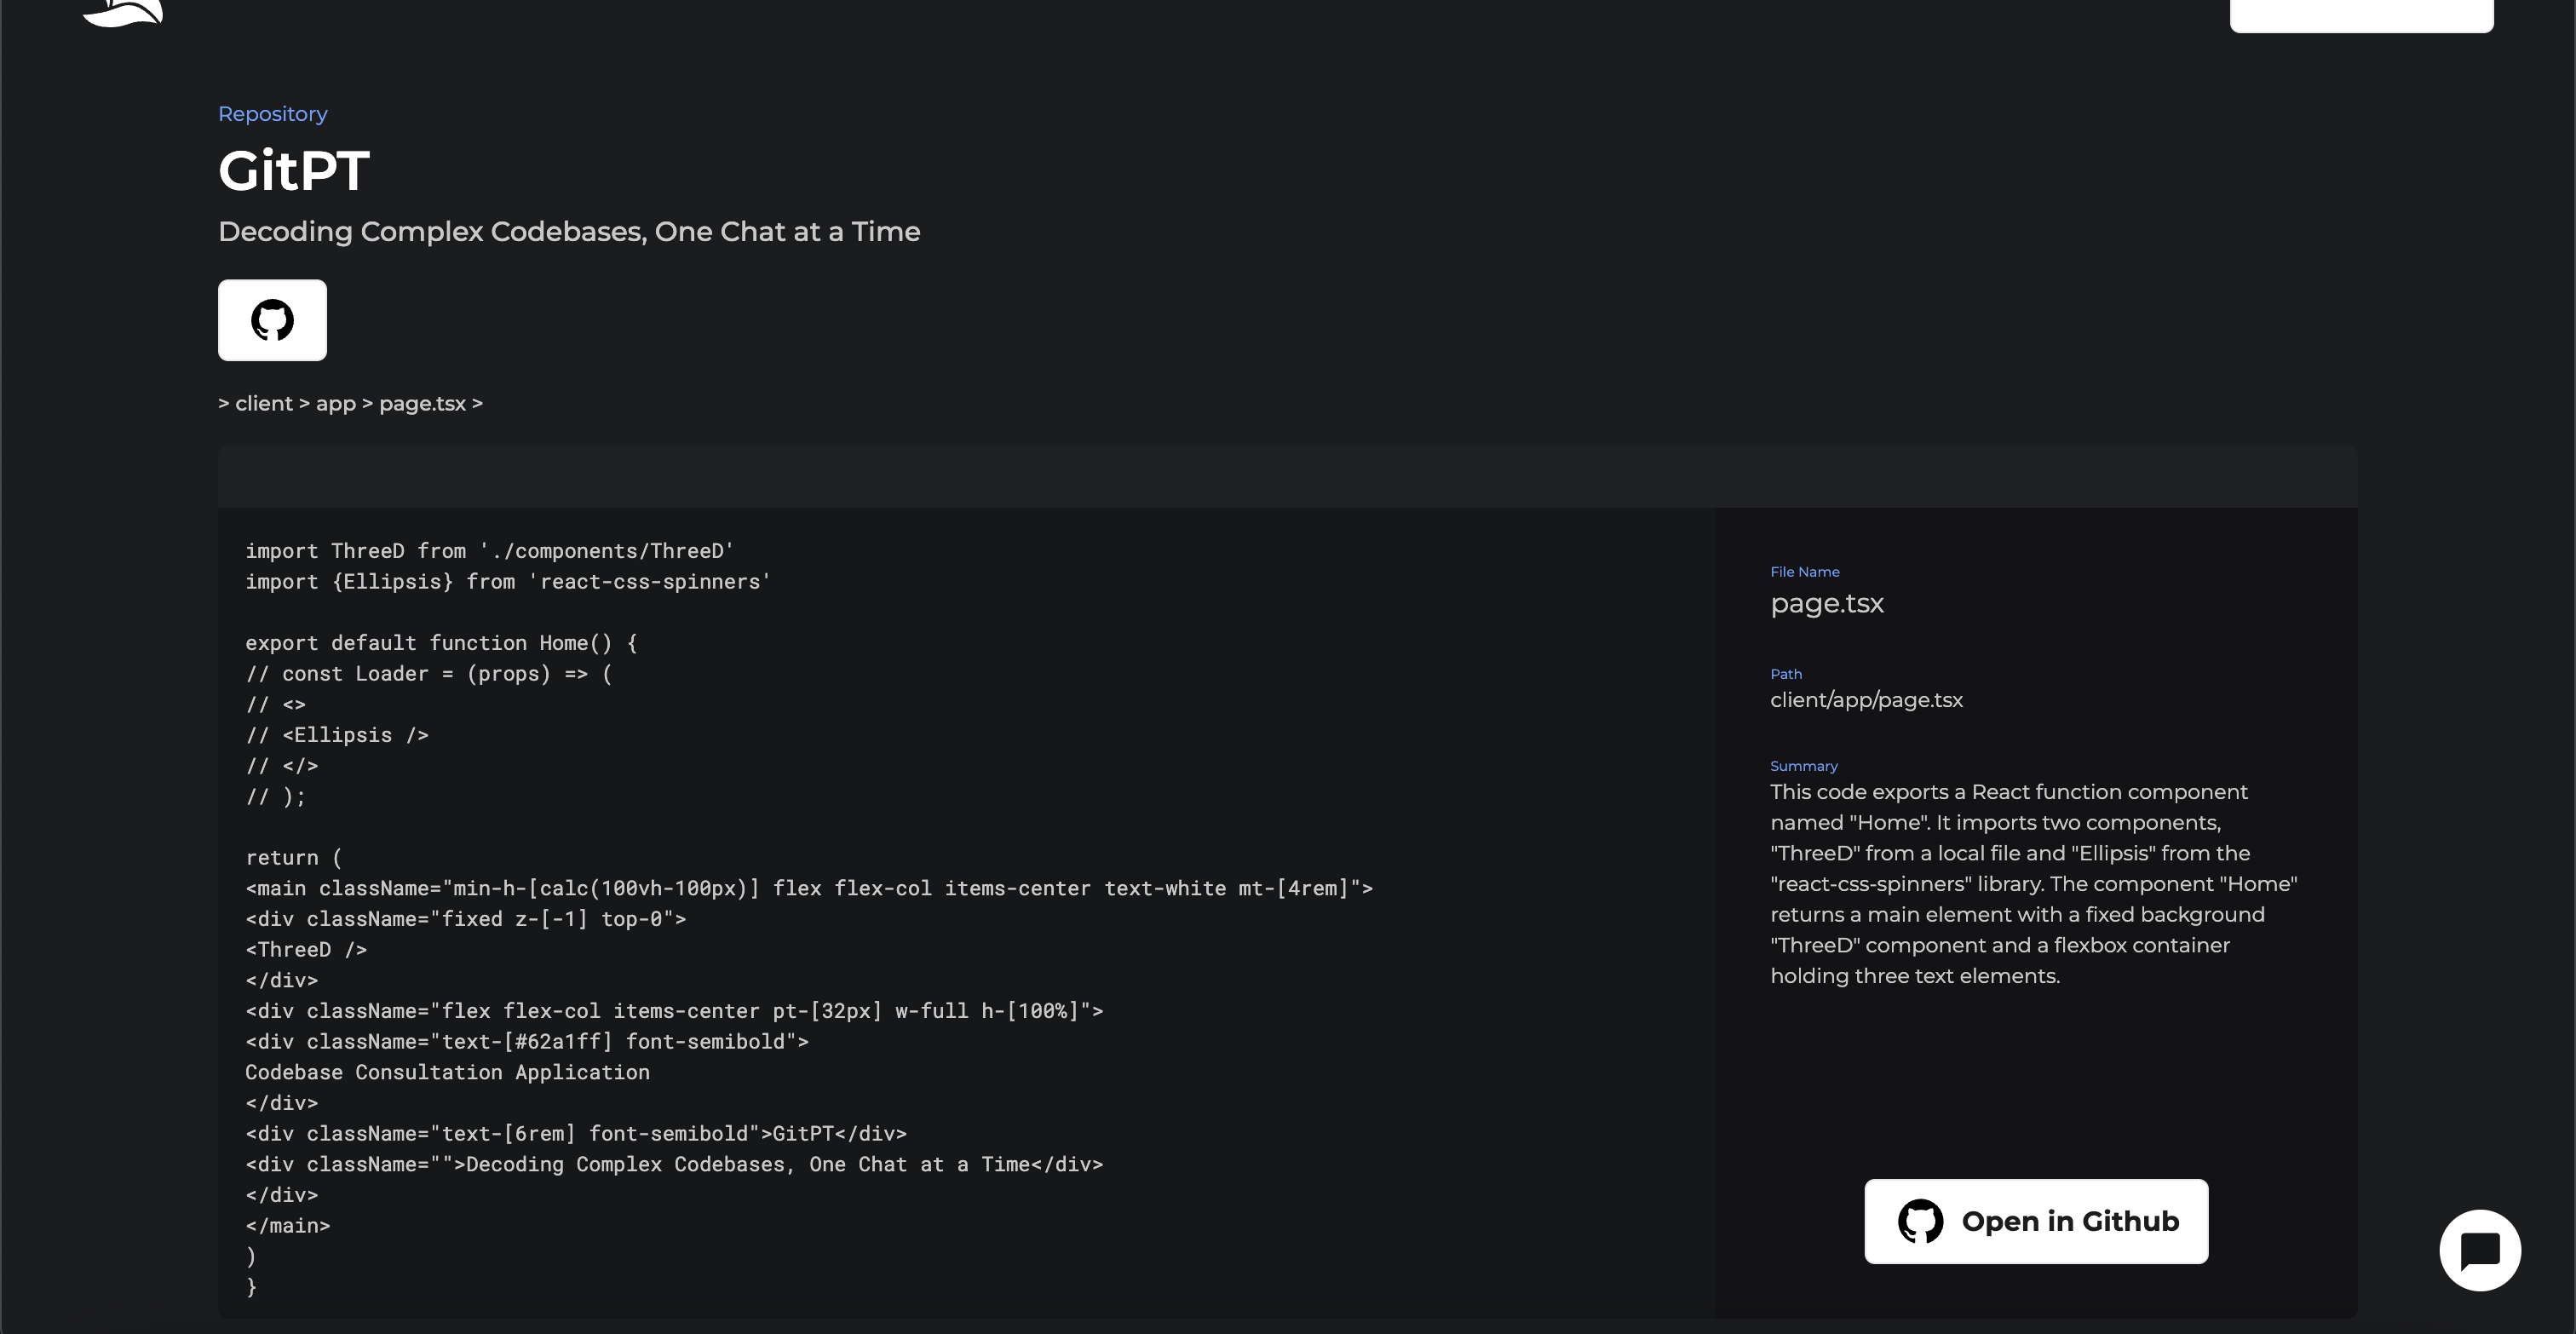This screenshot has width=2576, height=1334.
Task: Click the page.tsx file name in sidebar
Action: point(1826,603)
